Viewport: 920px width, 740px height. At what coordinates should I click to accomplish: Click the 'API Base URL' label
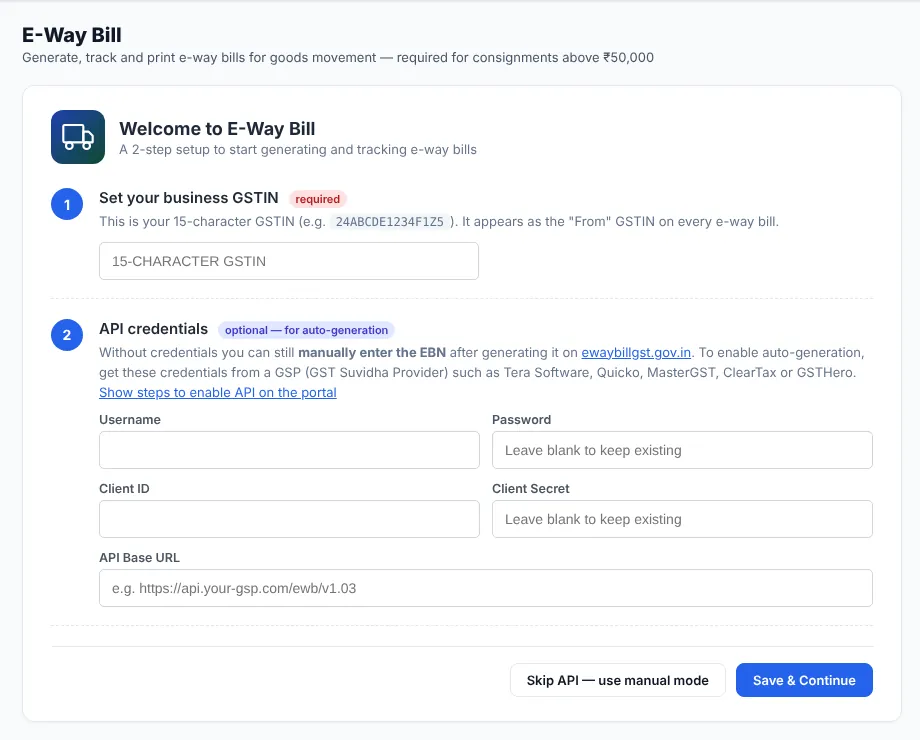tap(140, 557)
